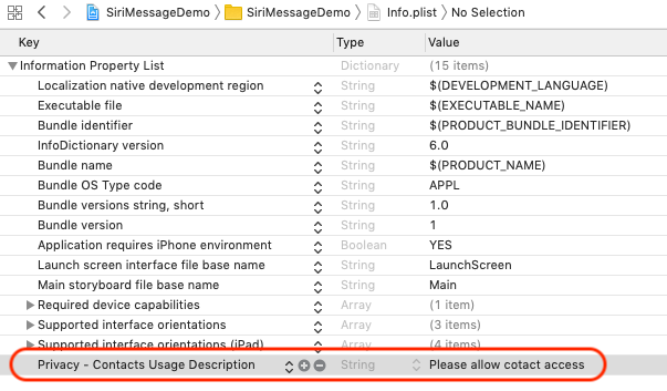Go forward with the right chevron
667x391 pixels.
tap(66, 12)
